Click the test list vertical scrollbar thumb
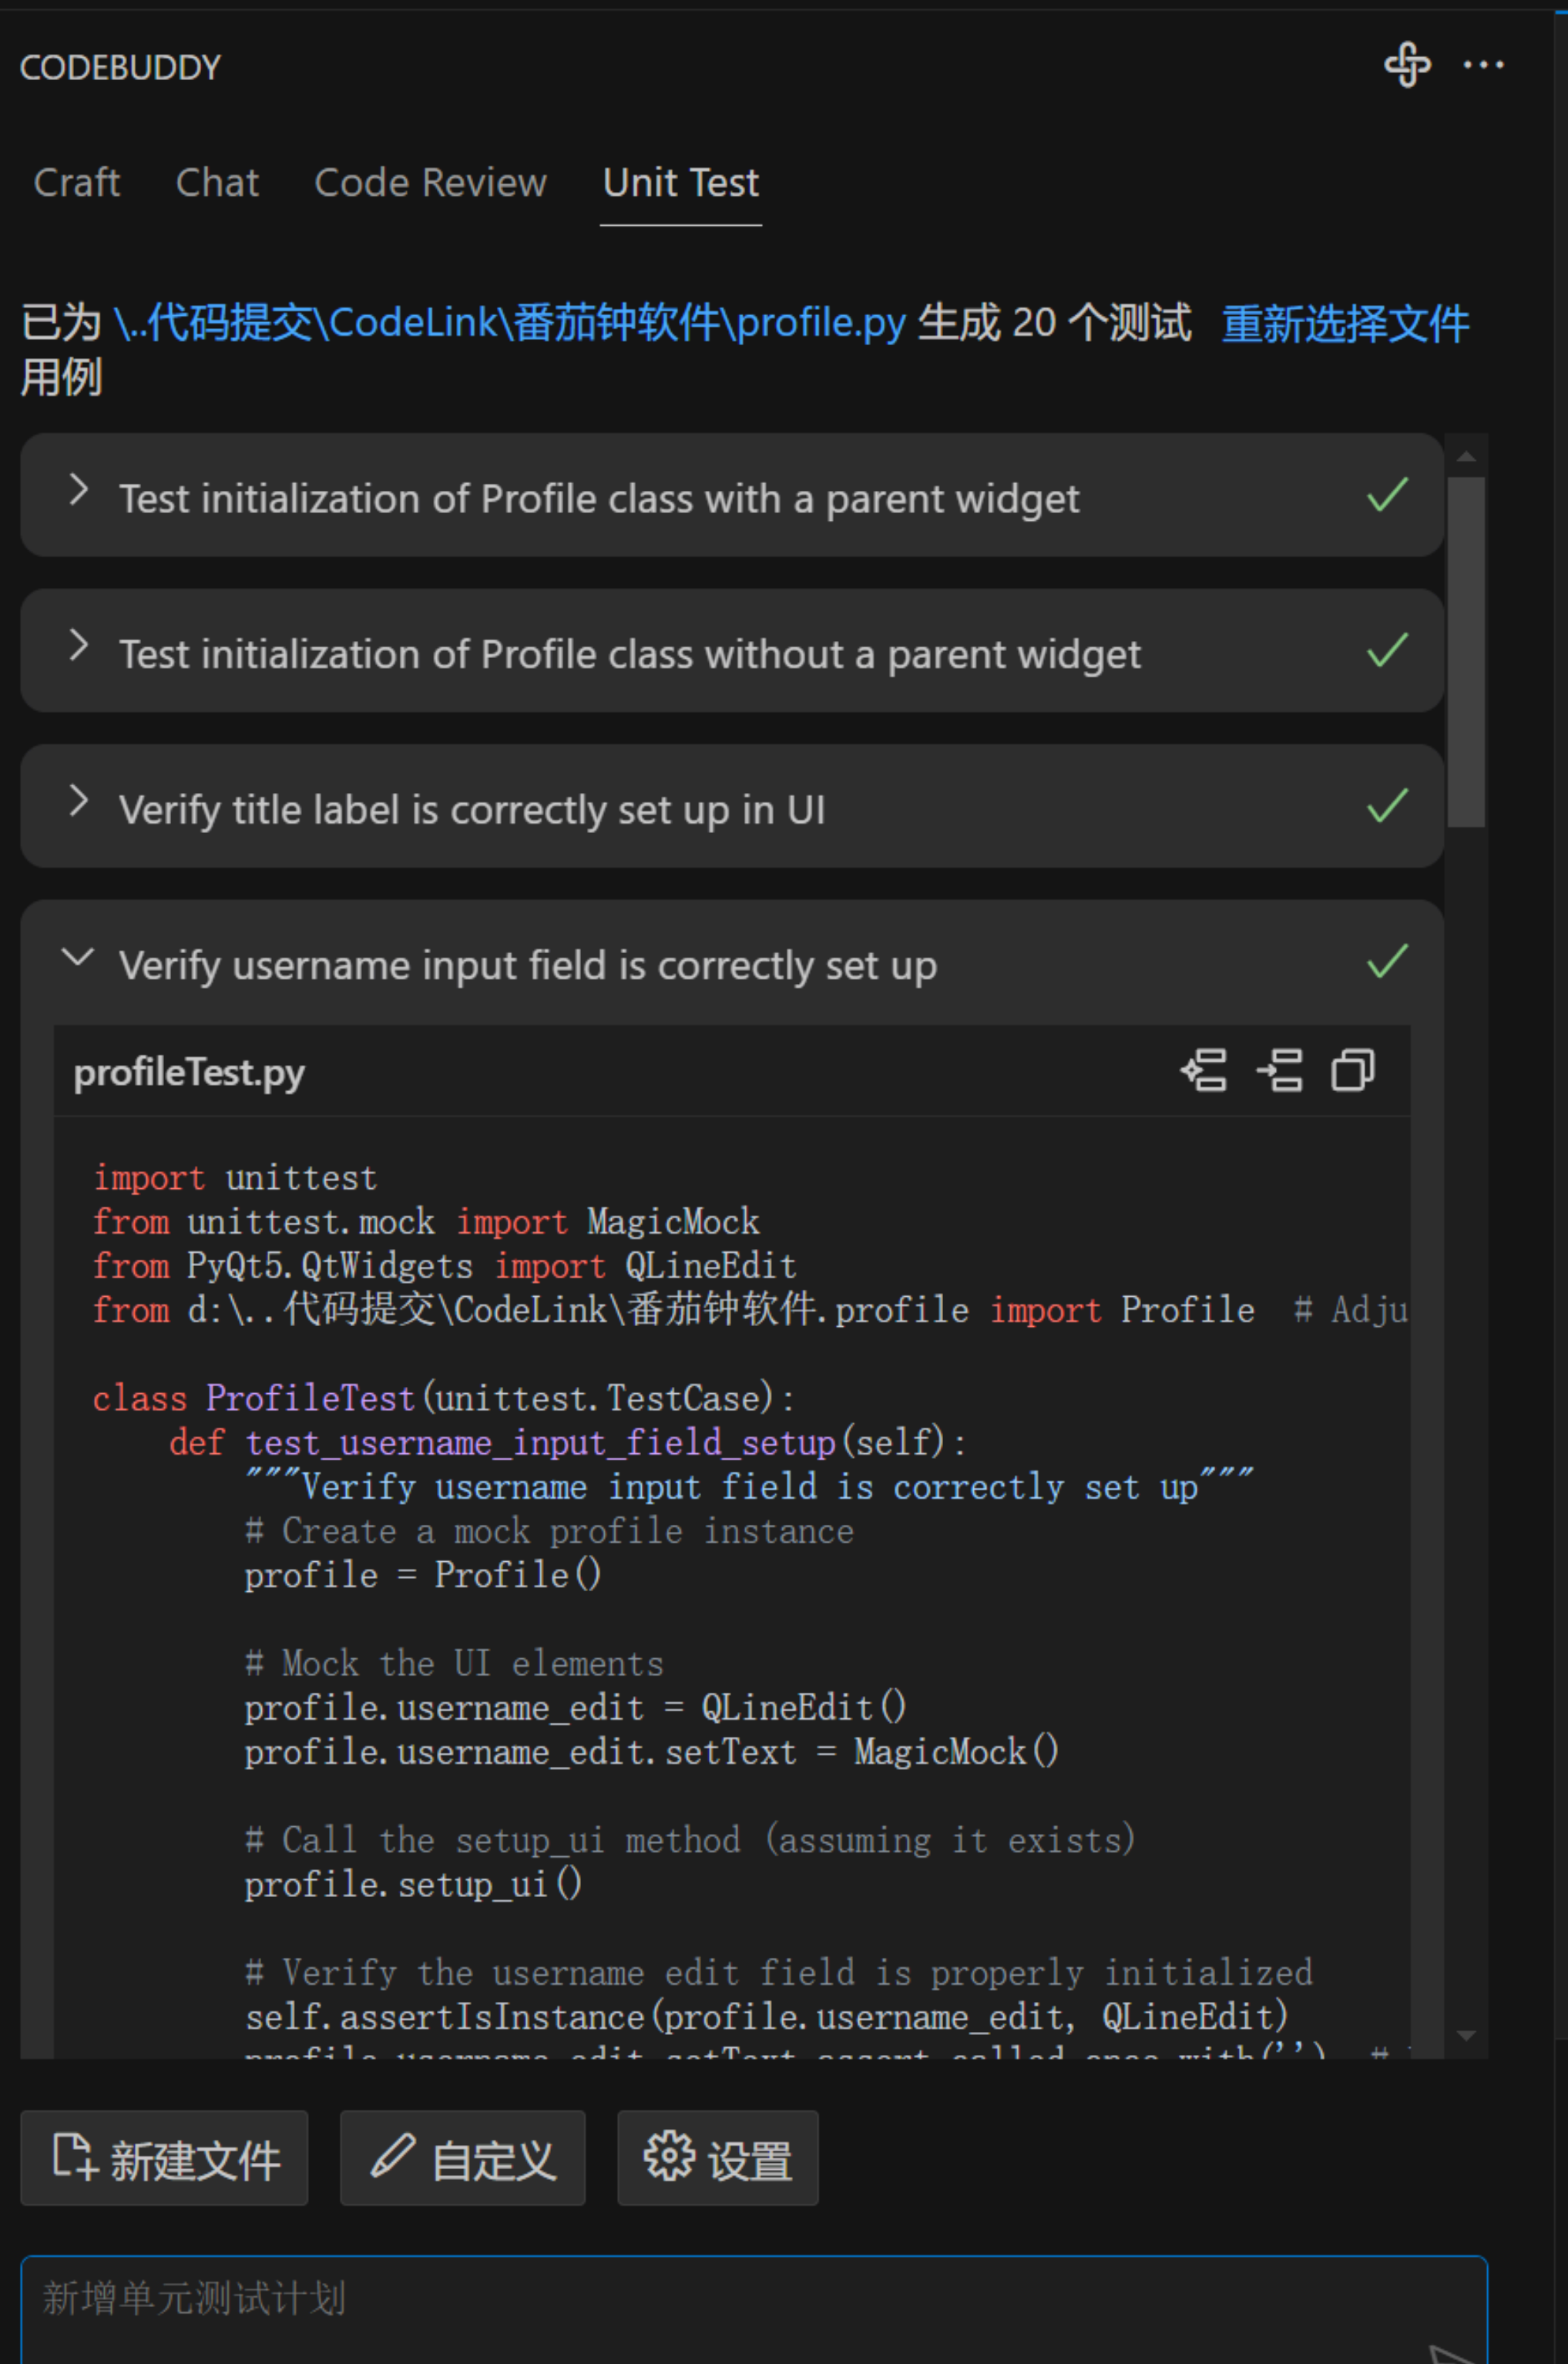 click(x=1466, y=650)
